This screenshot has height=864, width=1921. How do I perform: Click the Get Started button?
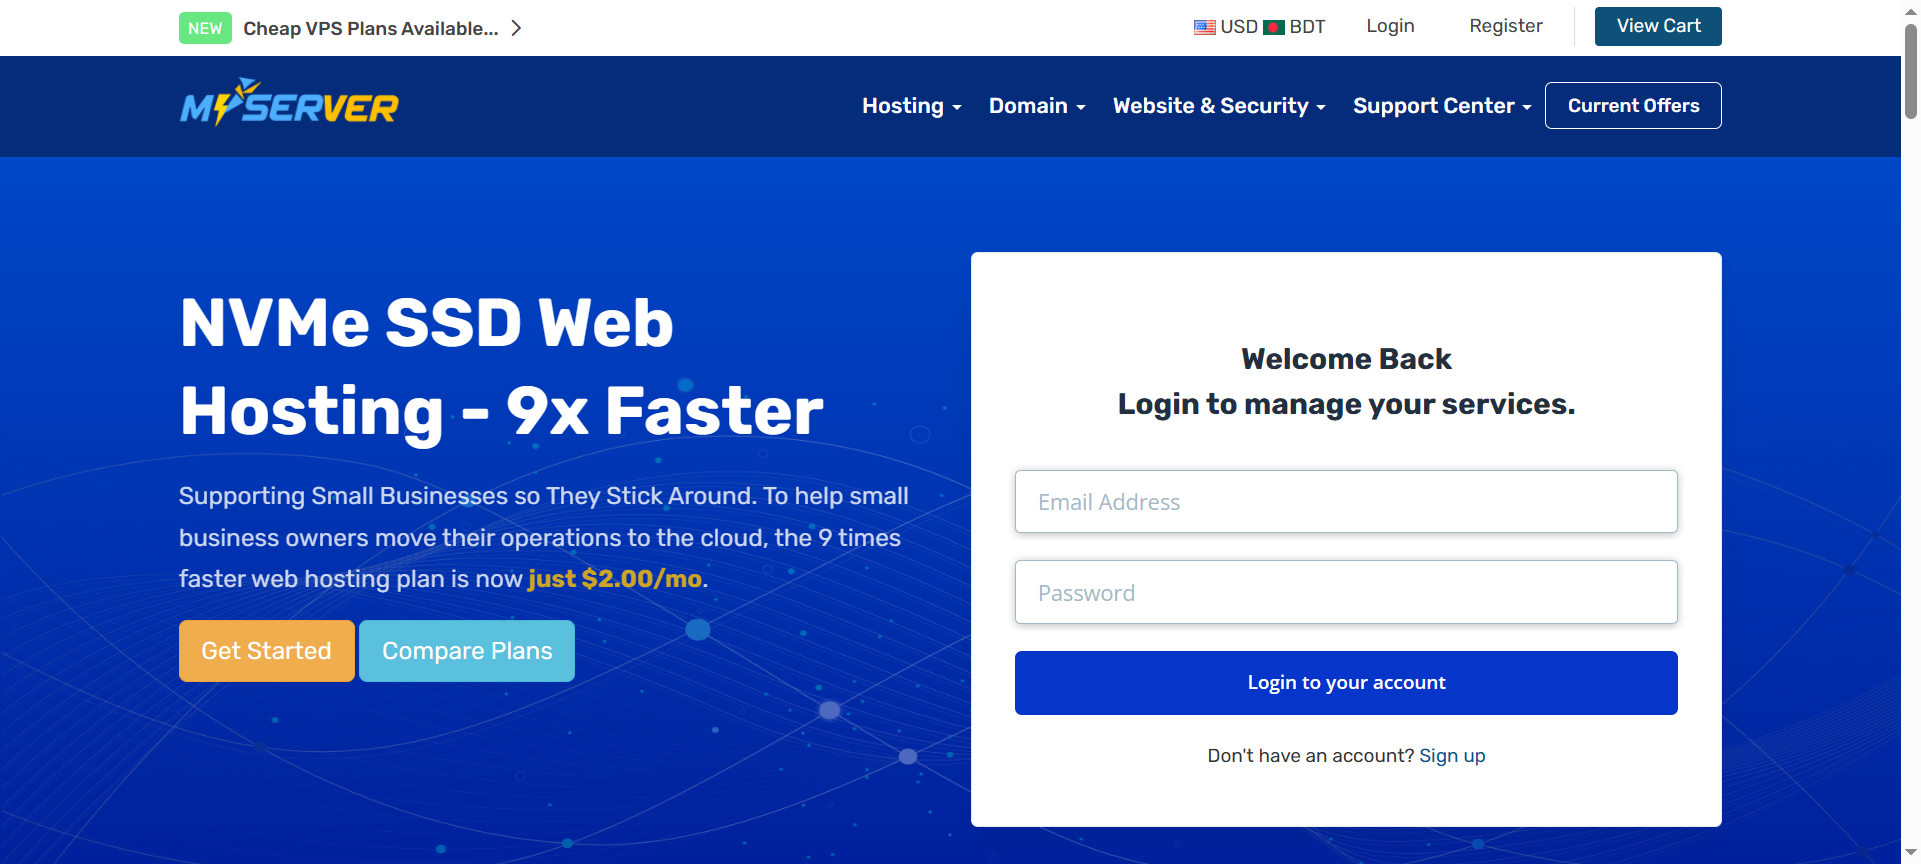(267, 651)
